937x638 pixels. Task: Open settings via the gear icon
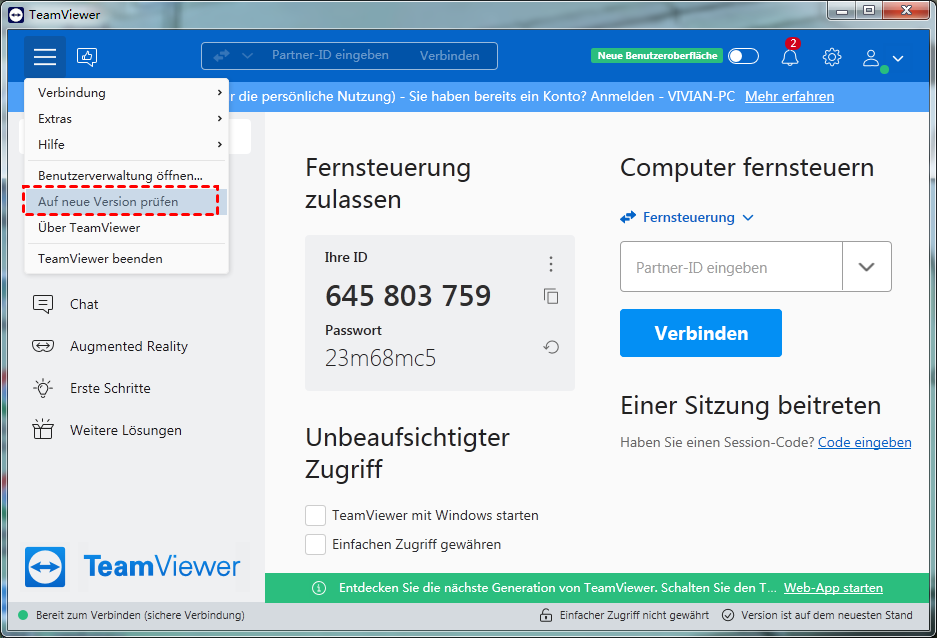(832, 57)
